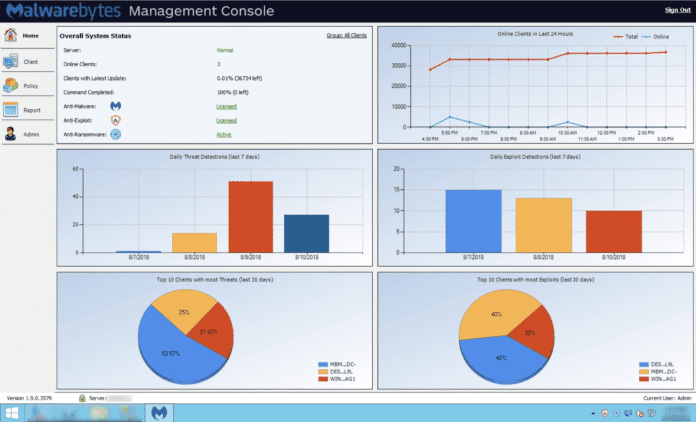This screenshot has width=696, height=422.
Task: Click the Anti-Exploit Licensed link
Action: click(x=226, y=120)
